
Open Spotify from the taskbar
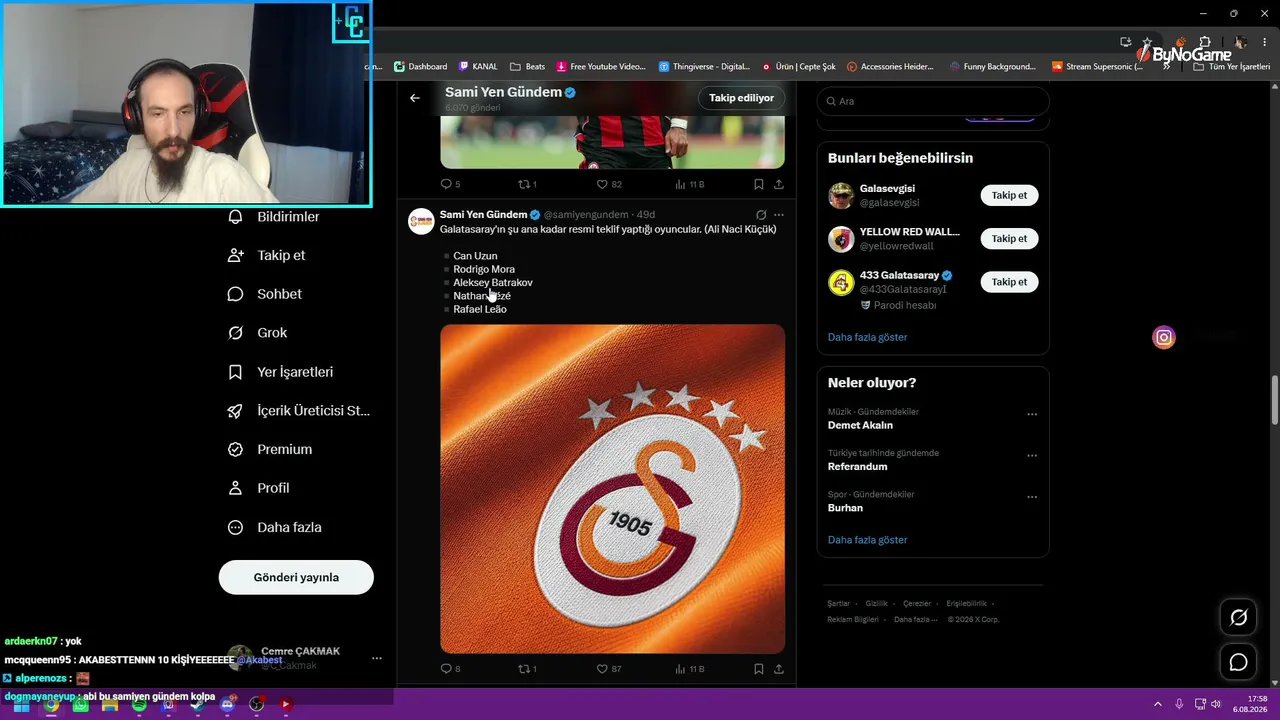(x=139, y=705)
